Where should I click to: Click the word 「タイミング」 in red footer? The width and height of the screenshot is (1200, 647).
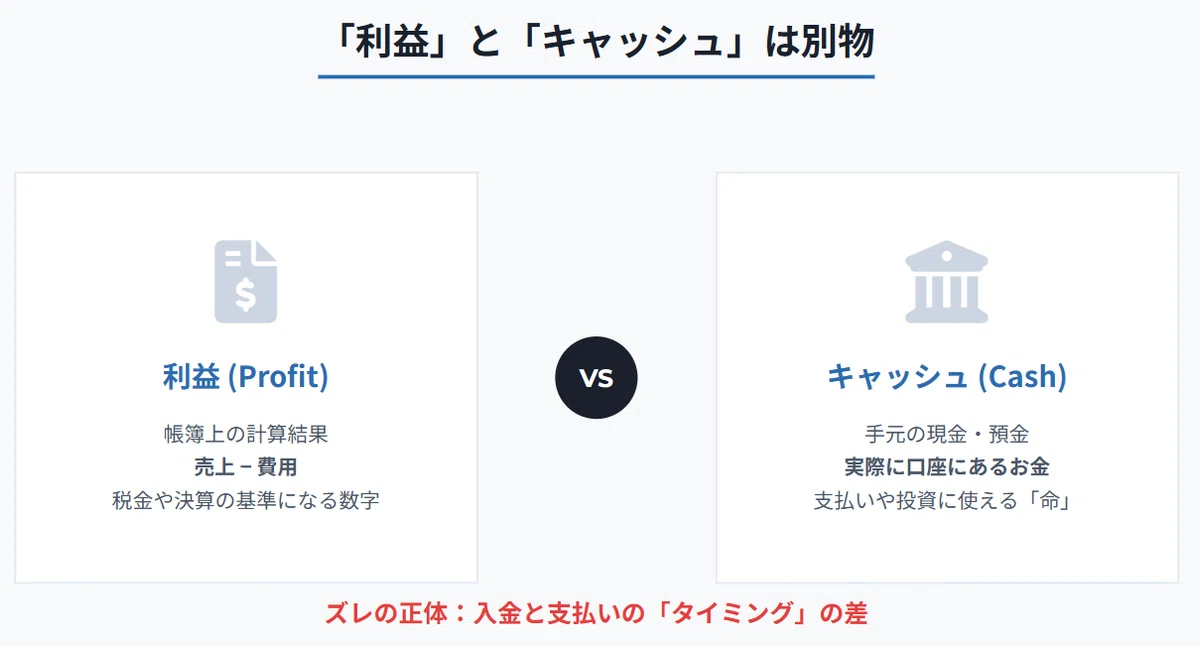click(x=716, y=614)
